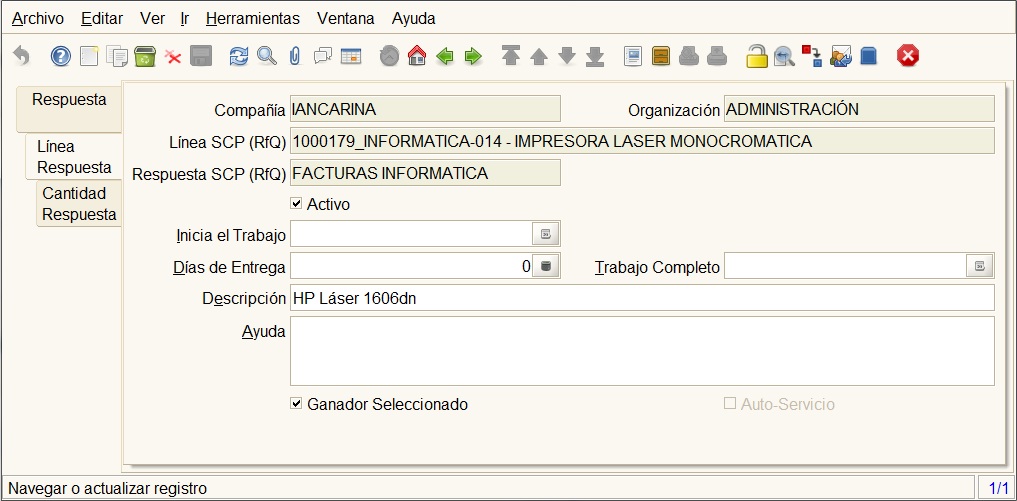The width and height of the screenshot is (1017, 501).
Task: Click into the Trabajo Completo field
Action: pos(845,266)
